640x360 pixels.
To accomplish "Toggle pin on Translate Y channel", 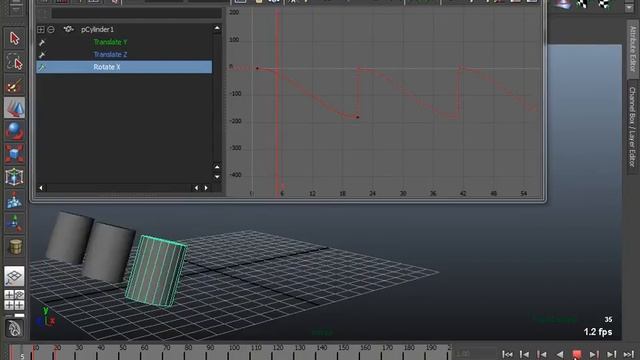I will (42, 42).
